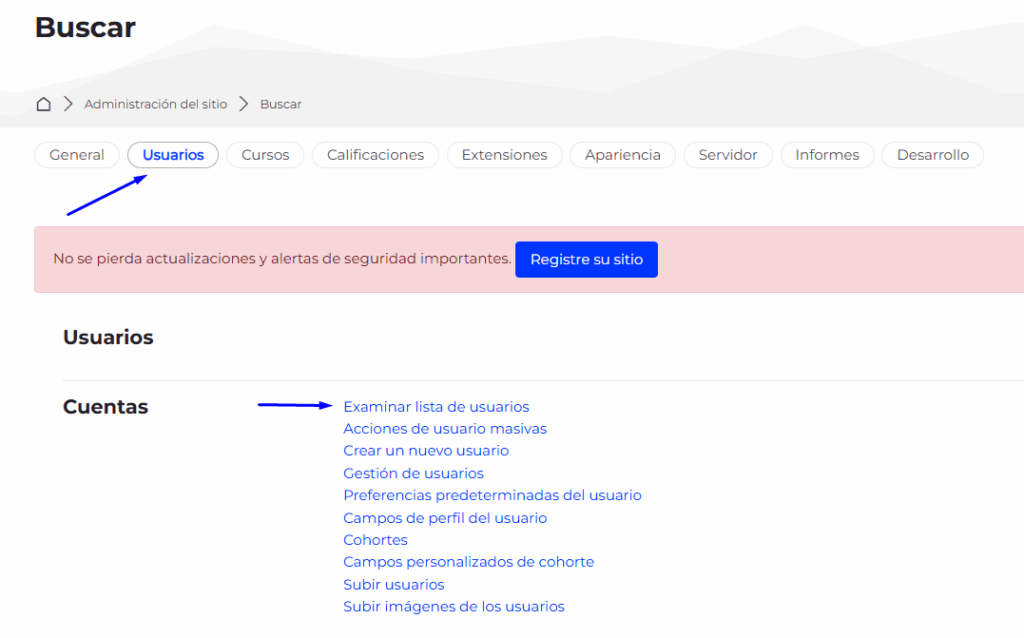Open the Subir usuarios link

pos(393,584)
